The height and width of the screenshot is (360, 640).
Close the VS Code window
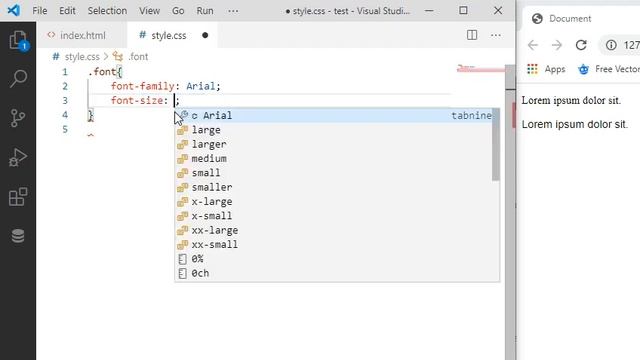pyautogui.click(x=498, y=11)
